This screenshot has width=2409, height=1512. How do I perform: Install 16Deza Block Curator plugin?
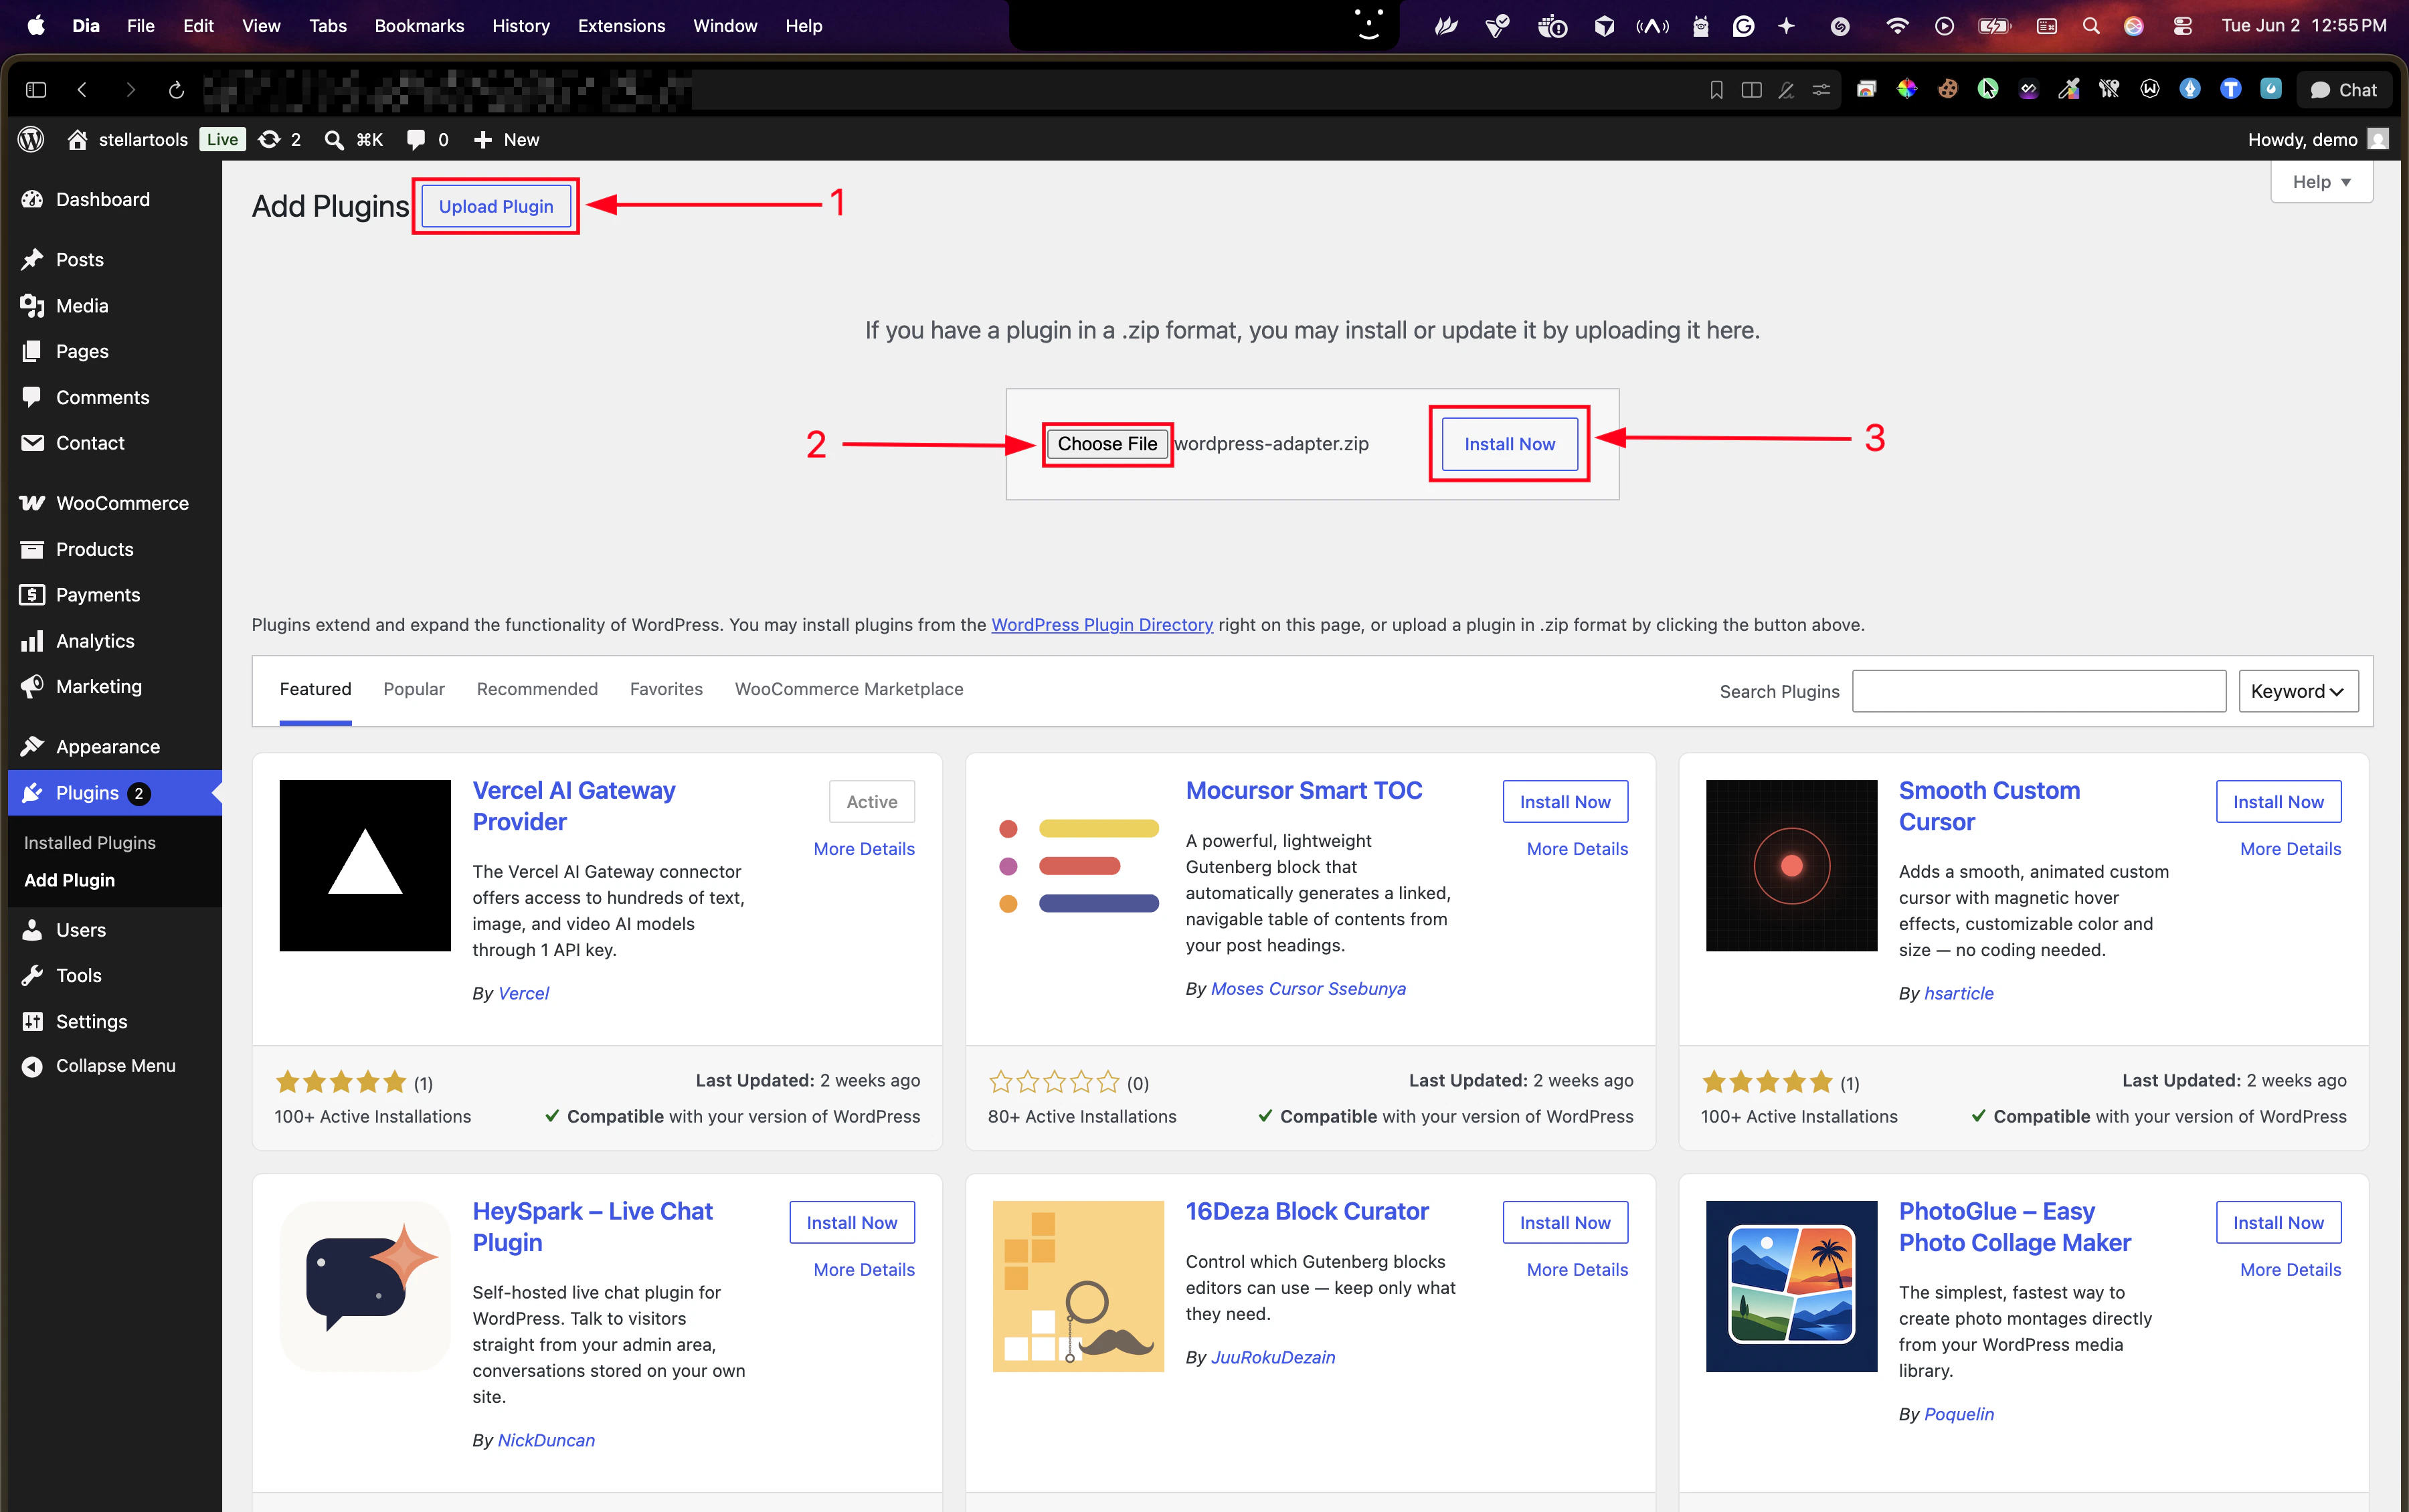point(1565,1222)
